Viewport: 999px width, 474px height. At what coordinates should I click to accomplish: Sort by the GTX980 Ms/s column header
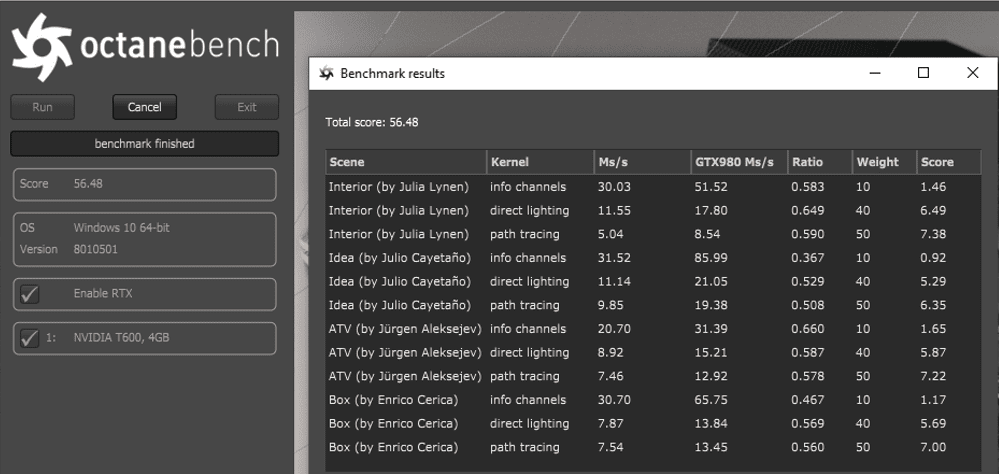point(739,162)
